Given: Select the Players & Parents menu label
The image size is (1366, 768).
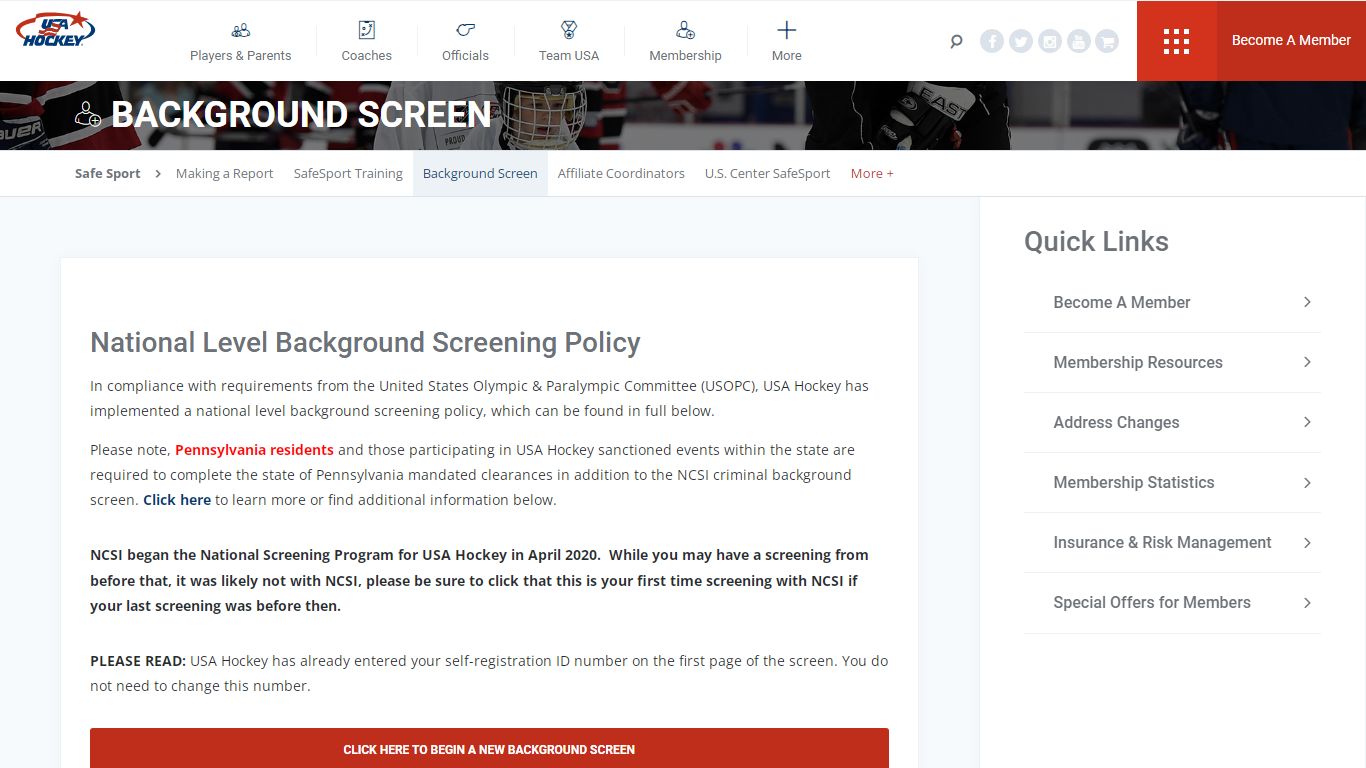Looking at the screenshot, I should (x=241, y=56).
